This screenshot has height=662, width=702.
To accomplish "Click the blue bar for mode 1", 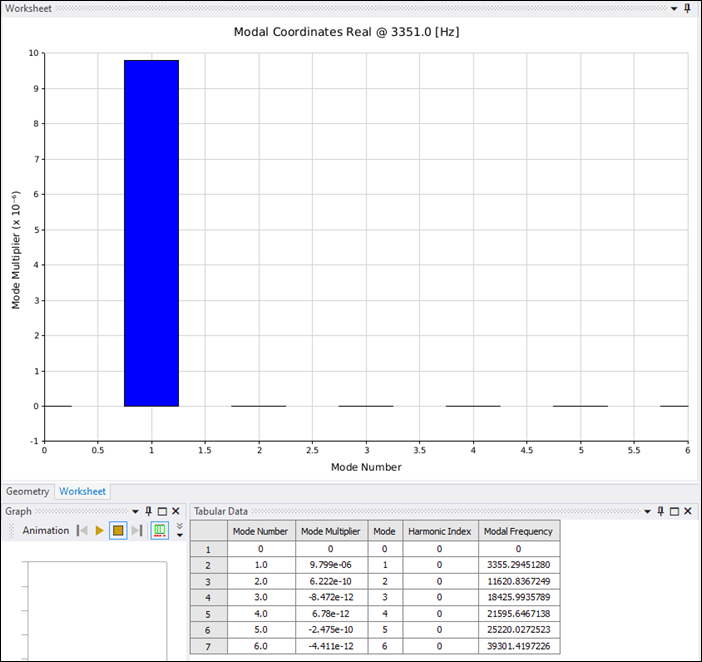I will click(151, 233).
